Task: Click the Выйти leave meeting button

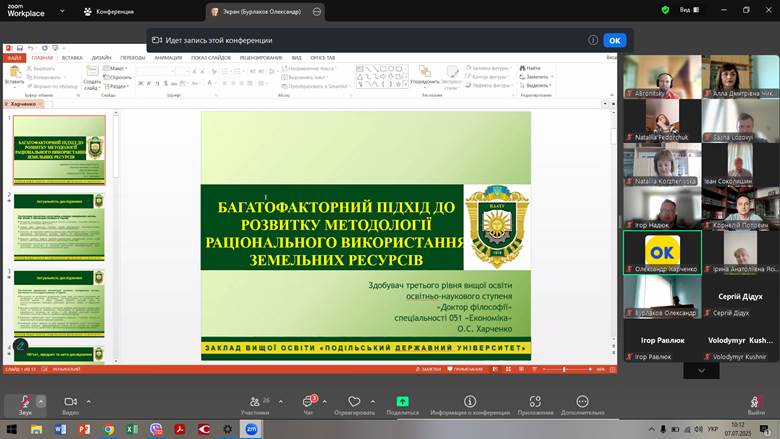Action: coord(757,401)
